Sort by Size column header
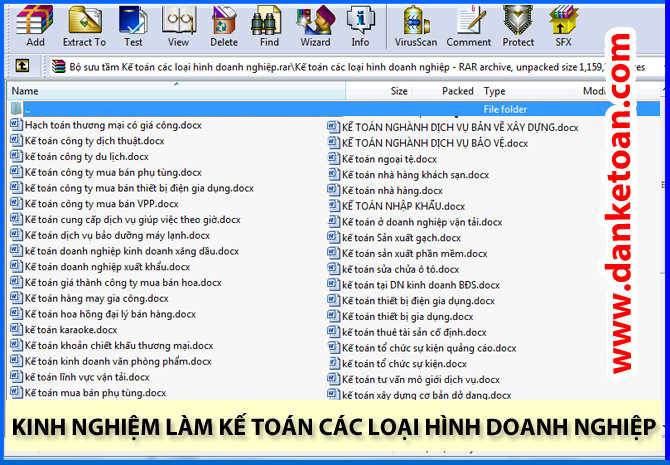The width and height of the screenshot is (670, 465). click(399, 91)
